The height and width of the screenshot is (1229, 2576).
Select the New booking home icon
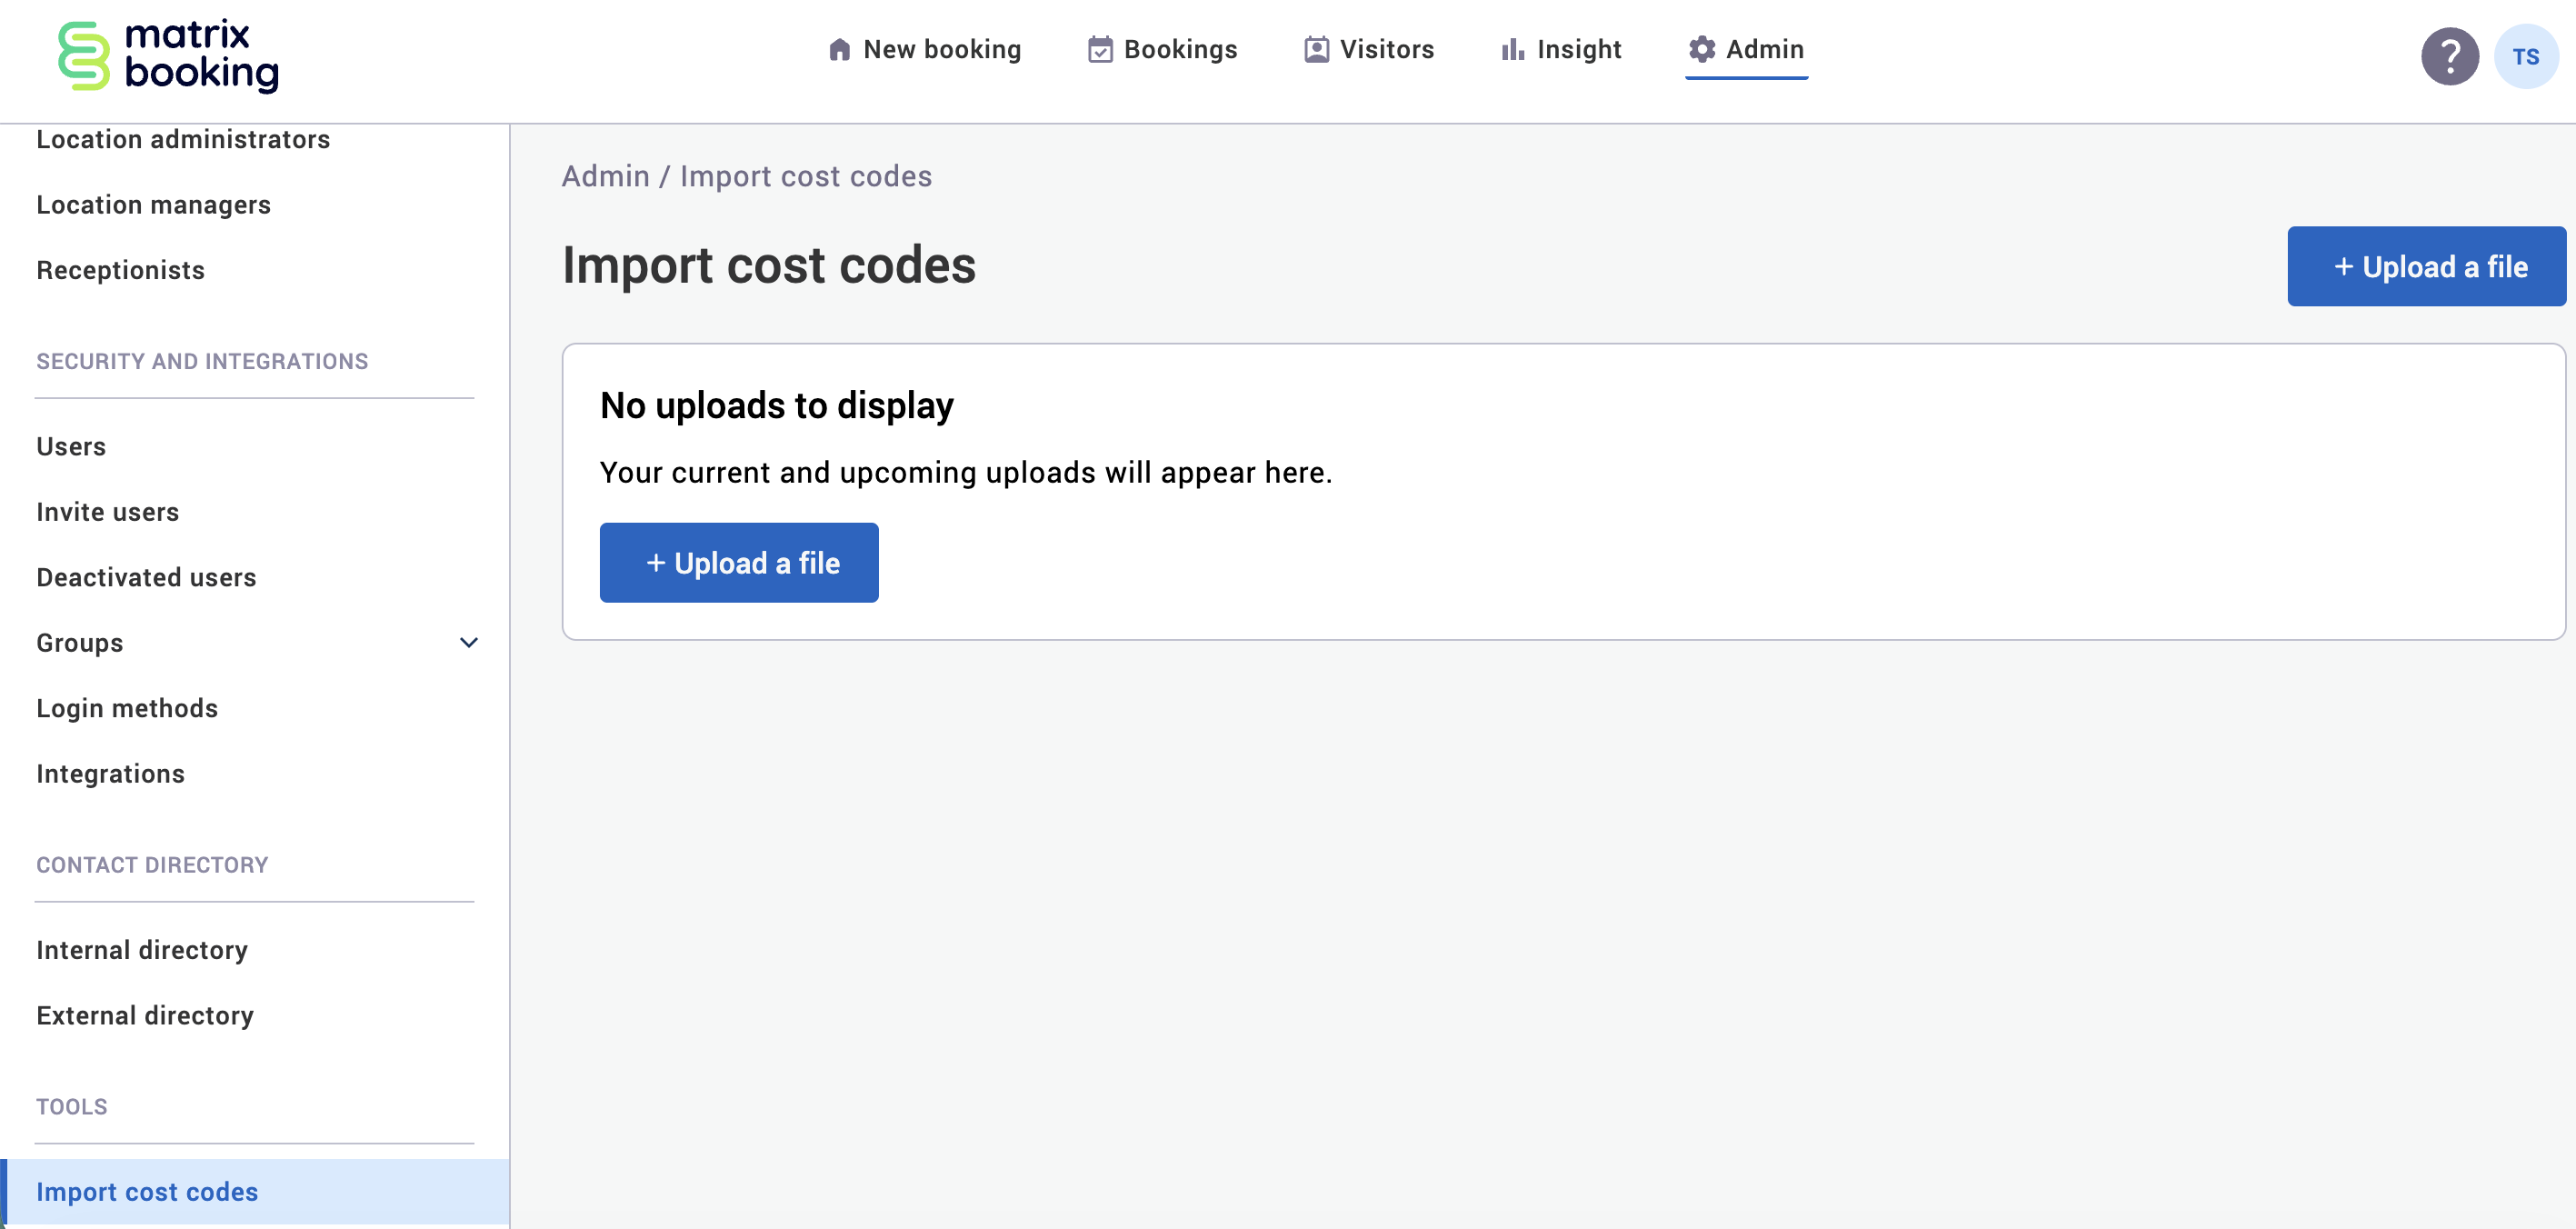838,48
